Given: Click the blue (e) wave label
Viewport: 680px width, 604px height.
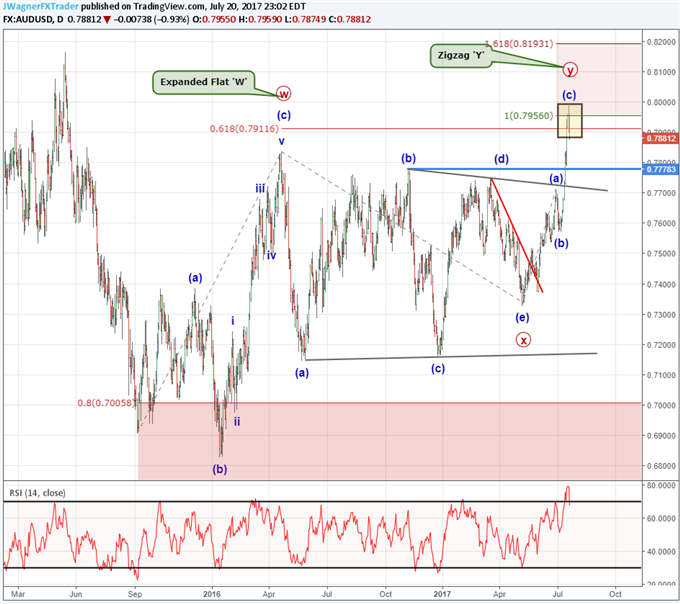Looking at the screenshot, I should [522, 317].
